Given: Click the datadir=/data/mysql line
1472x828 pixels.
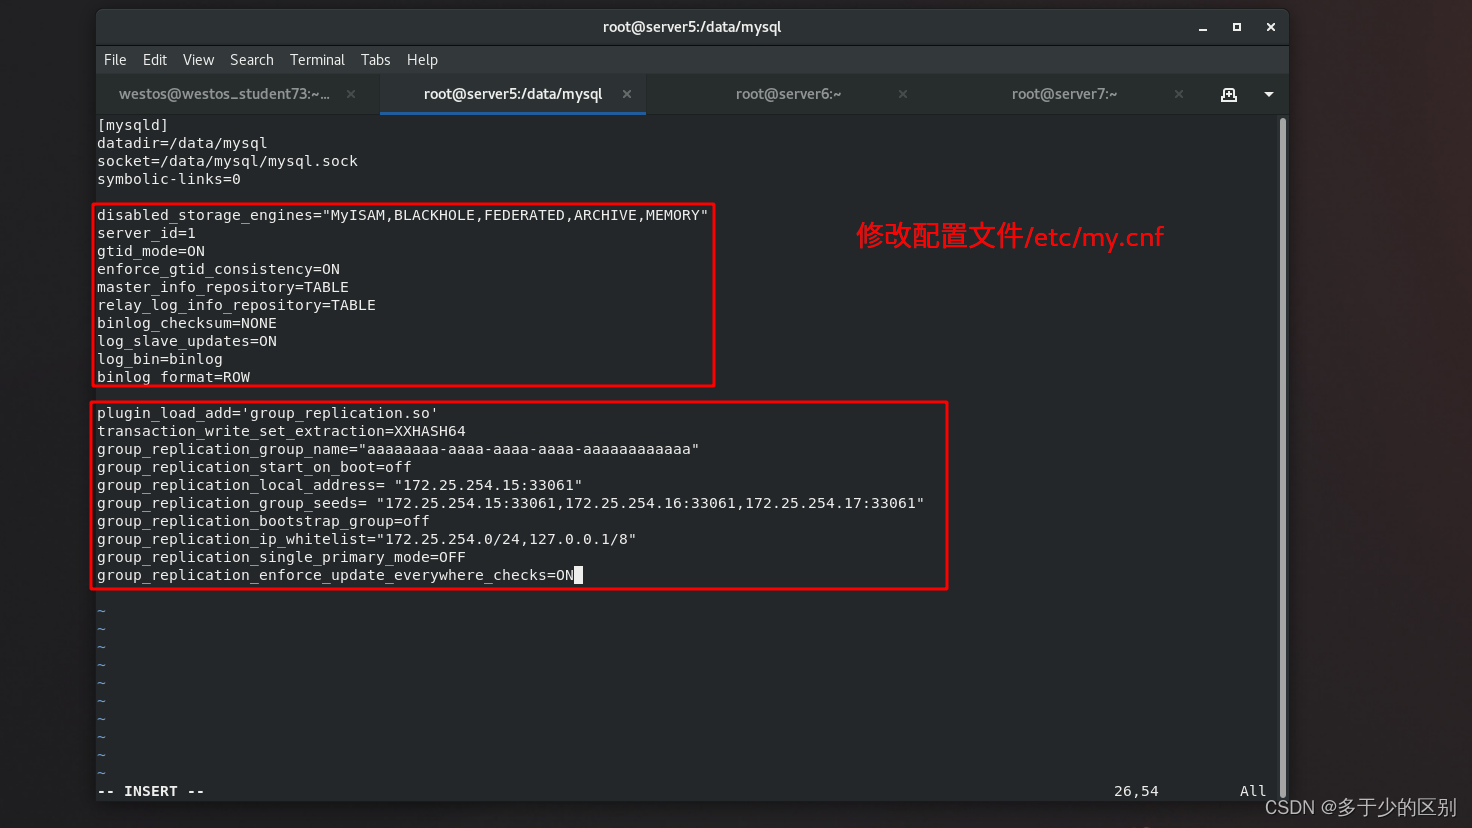Looking at the screenshot, I should click(x=182, y=143).
